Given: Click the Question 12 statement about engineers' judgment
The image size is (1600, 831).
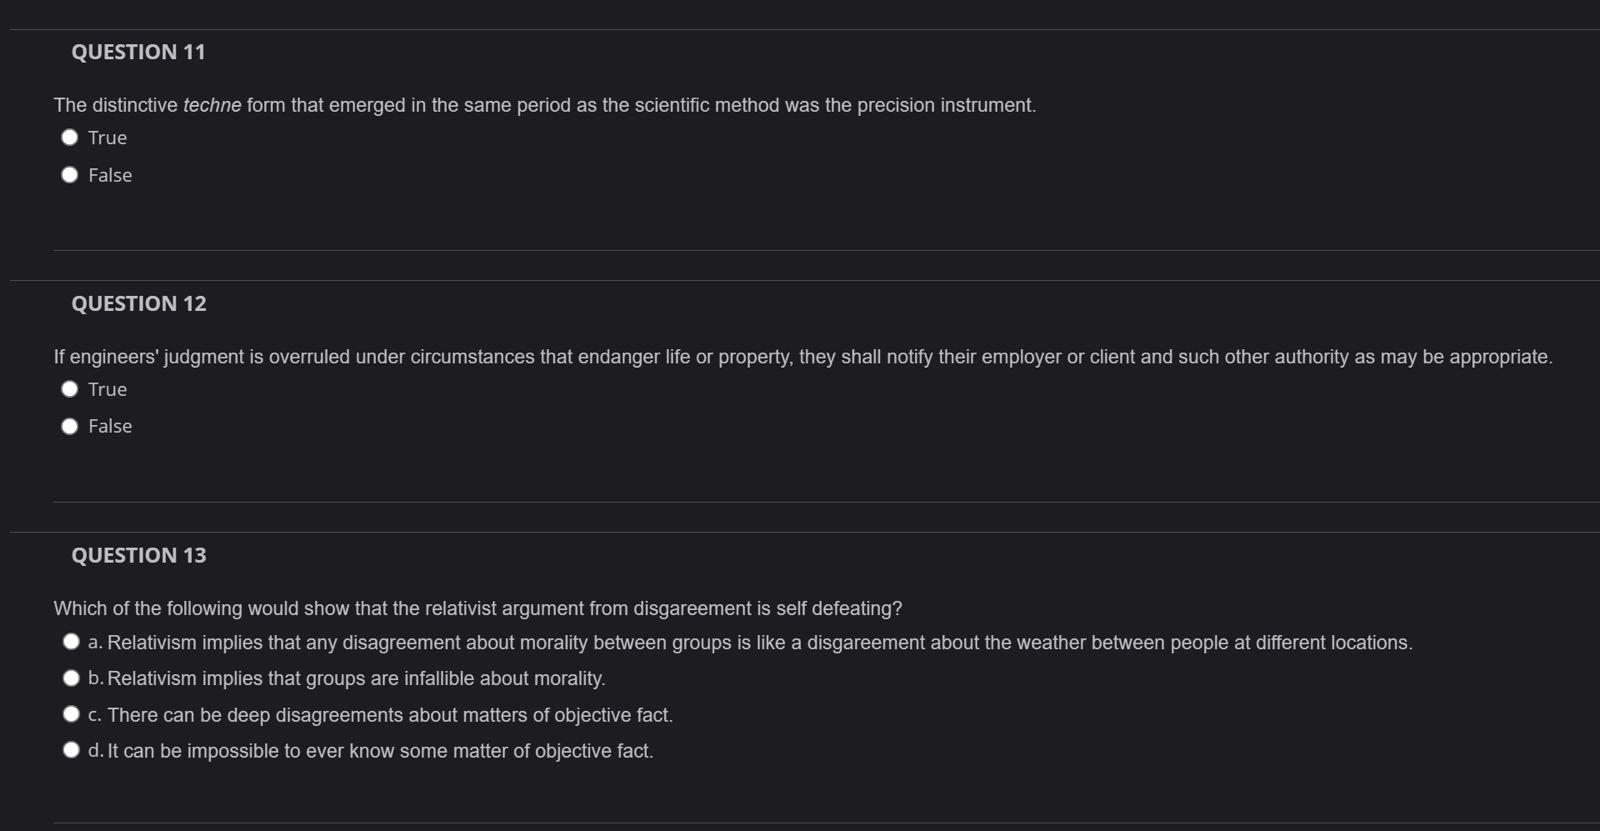Looking at the screenshot, I should (x=800, y=356).
